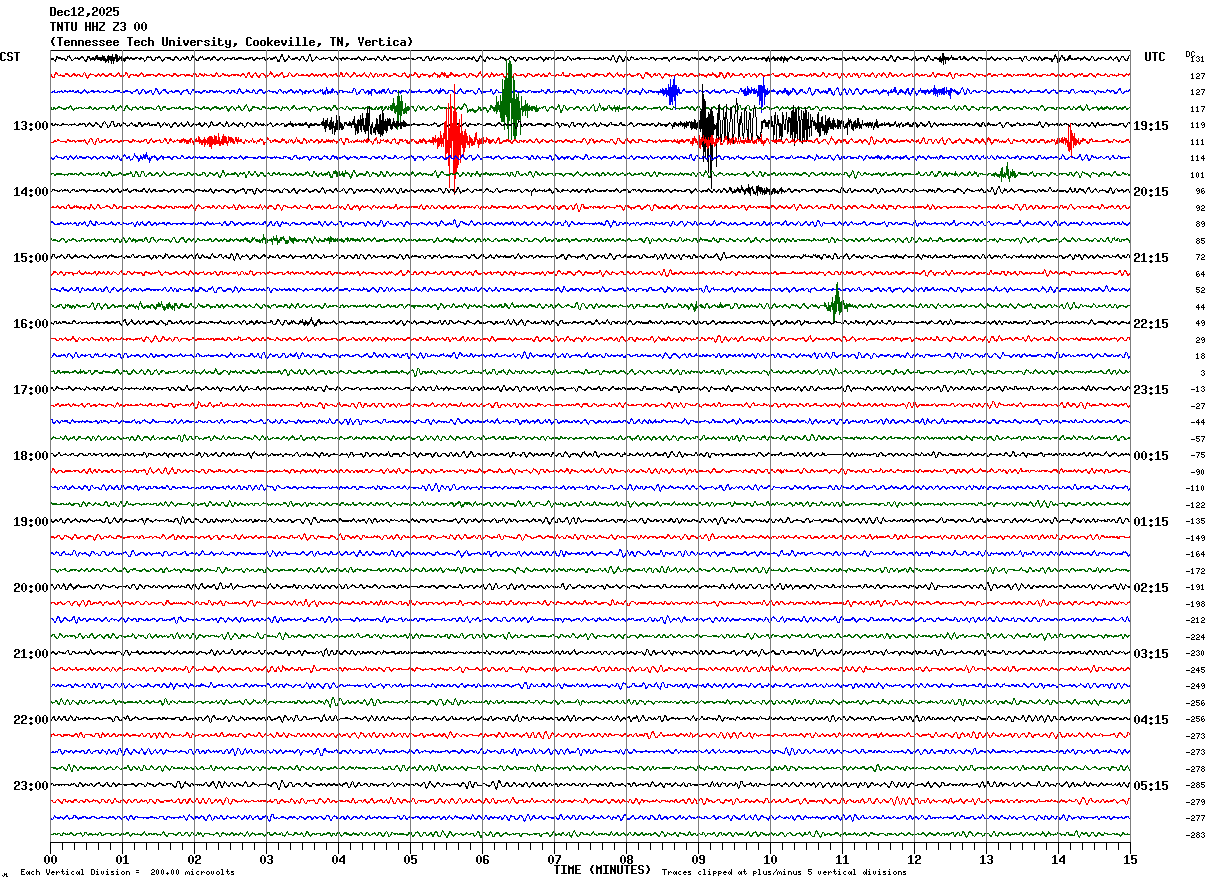Click the '13' minute axis tick label
Image resolution: width=1210 pixels, height=886 pixels.
click(986, 860)
